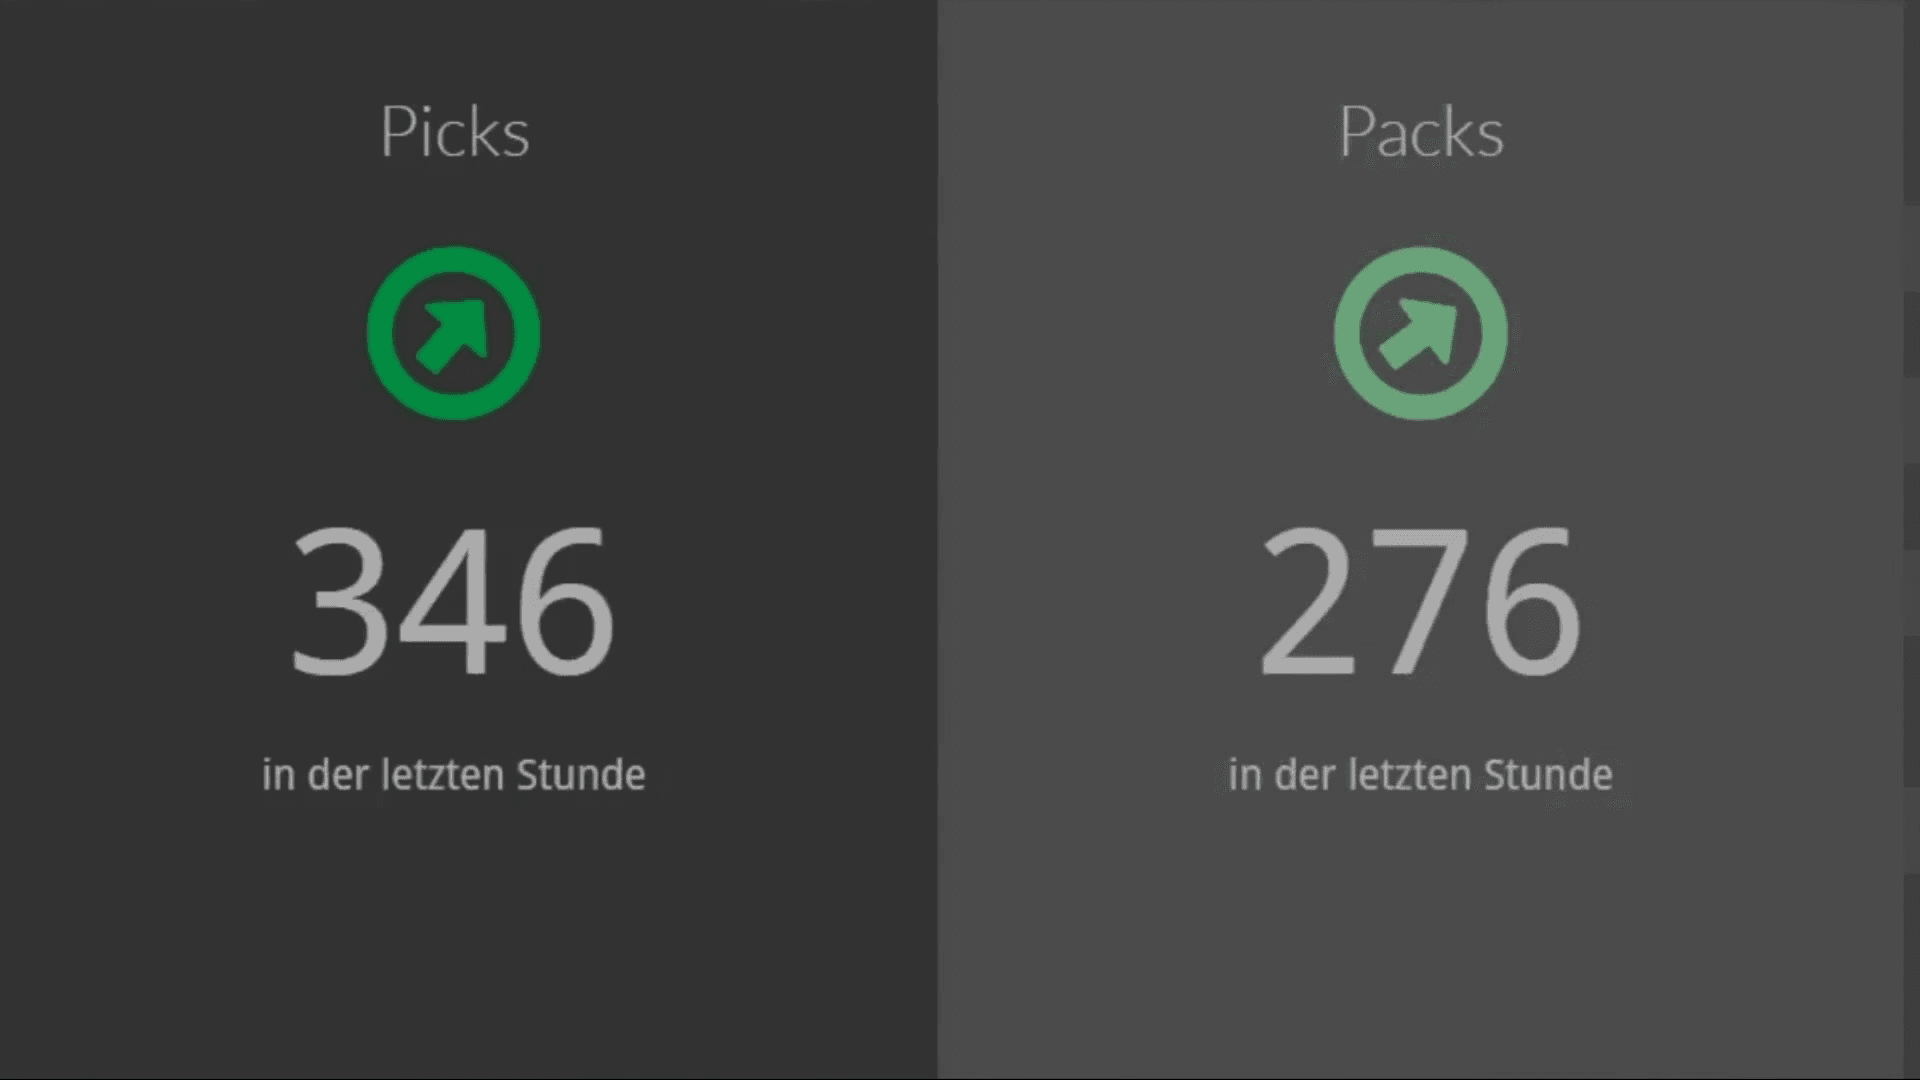
Task: Click the last digit 6 of 276
Action: (1532, 601)
